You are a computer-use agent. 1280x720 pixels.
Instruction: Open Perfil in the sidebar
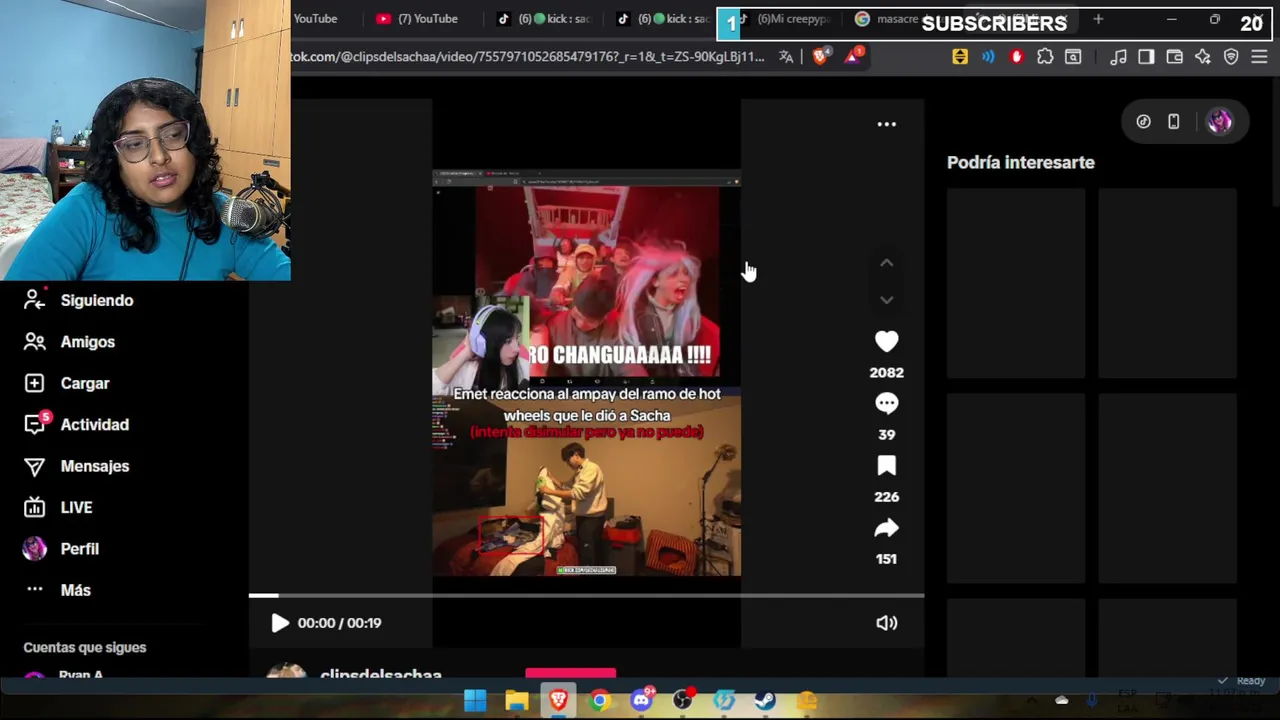(80, 549)
